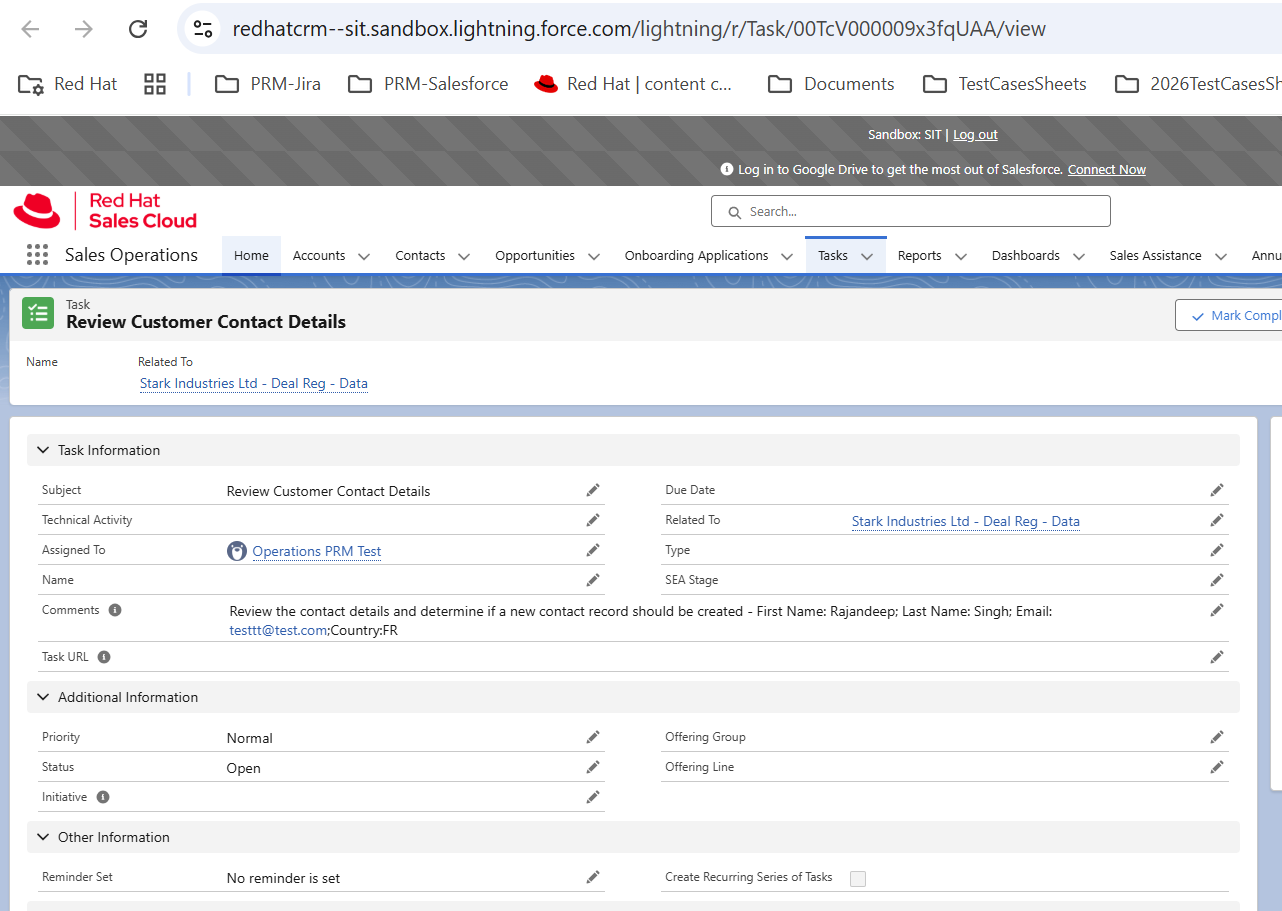Open the Opportunities tab dropdown chevron
Image resolution: width=1282 pixels, height=911 pixels.
(x=594, y=256)
